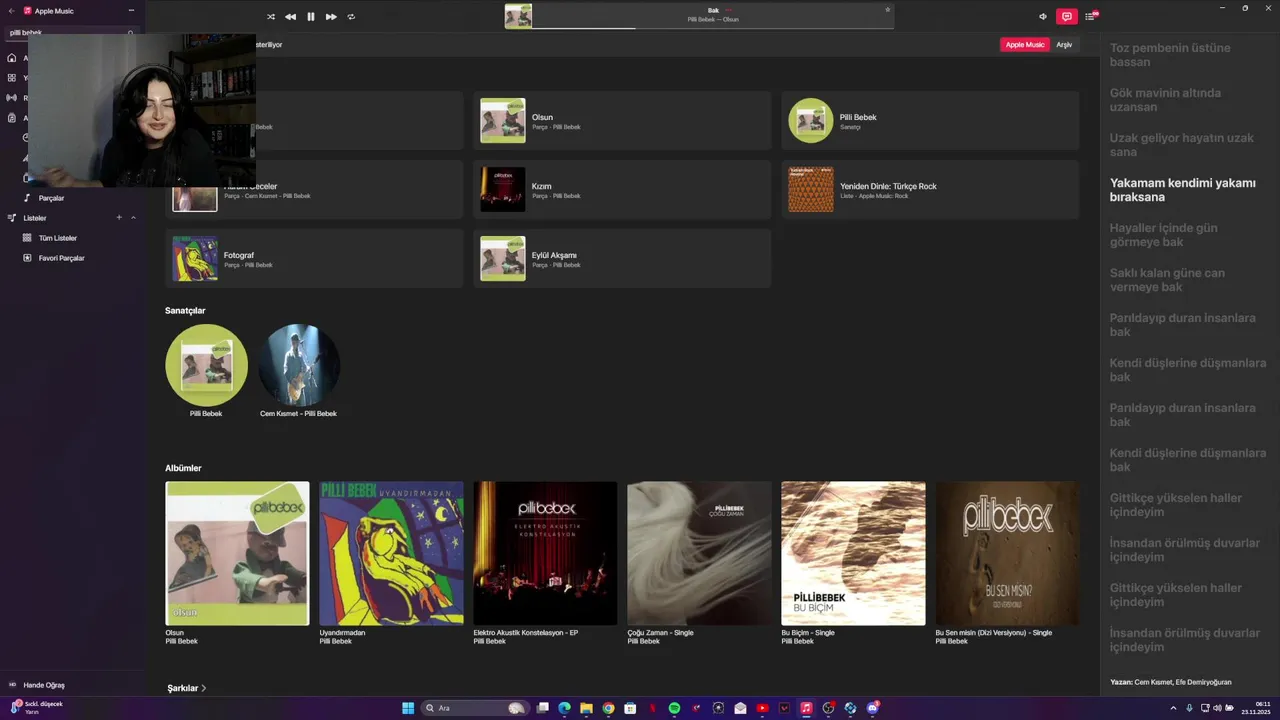The width and height of the screenshot is (1280, 720).
Task: Click the now playing album thumbnail
Action: [x=518, y=16]
